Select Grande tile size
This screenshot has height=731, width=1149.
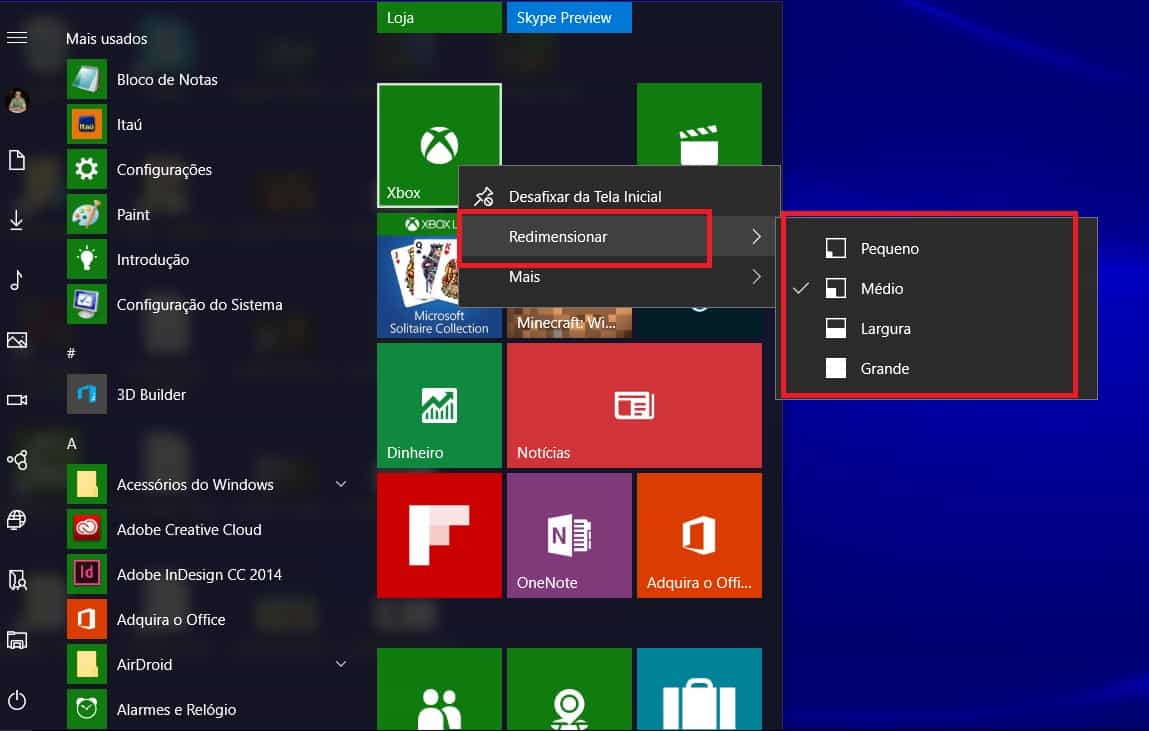(936, 368)
